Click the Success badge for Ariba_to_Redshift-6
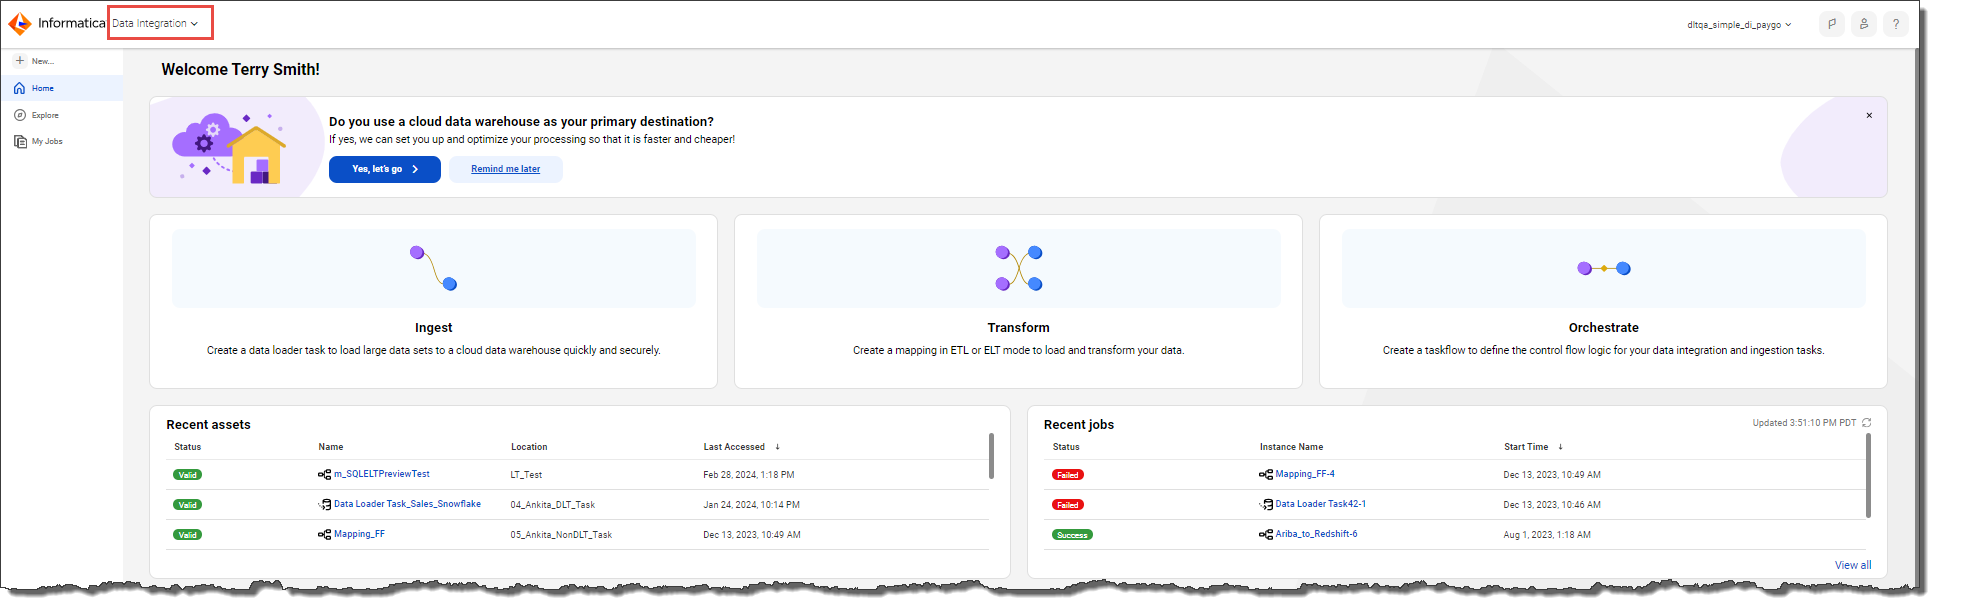The width and height of the screenshot is (1981, 605). pyautogui.click(x=1072, y=535)
